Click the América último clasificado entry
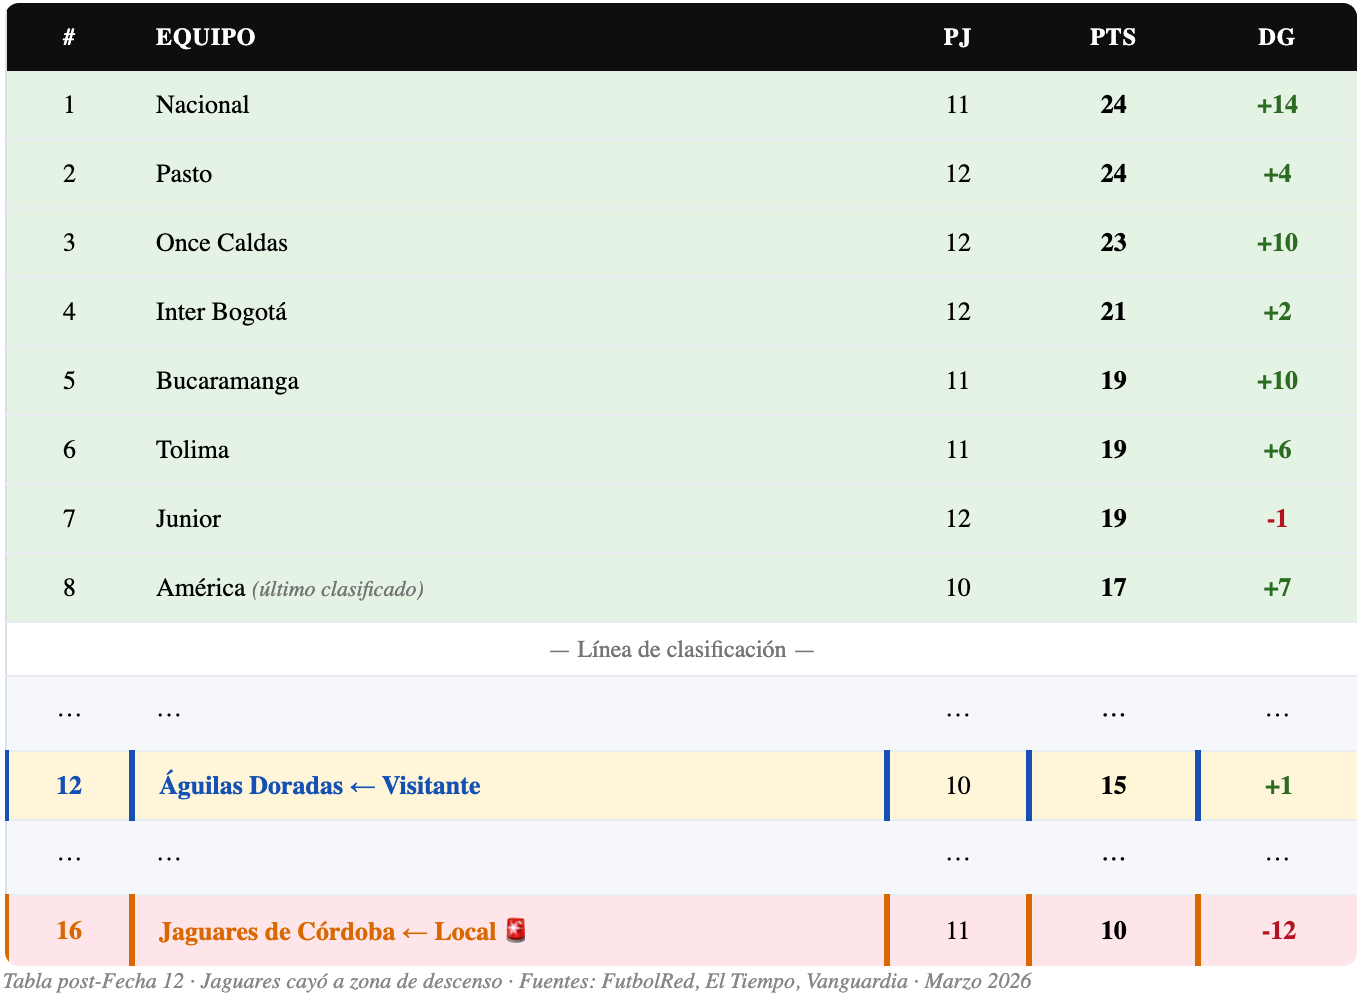The width and height of the screenshot is (1372, 994). point(290,588)
